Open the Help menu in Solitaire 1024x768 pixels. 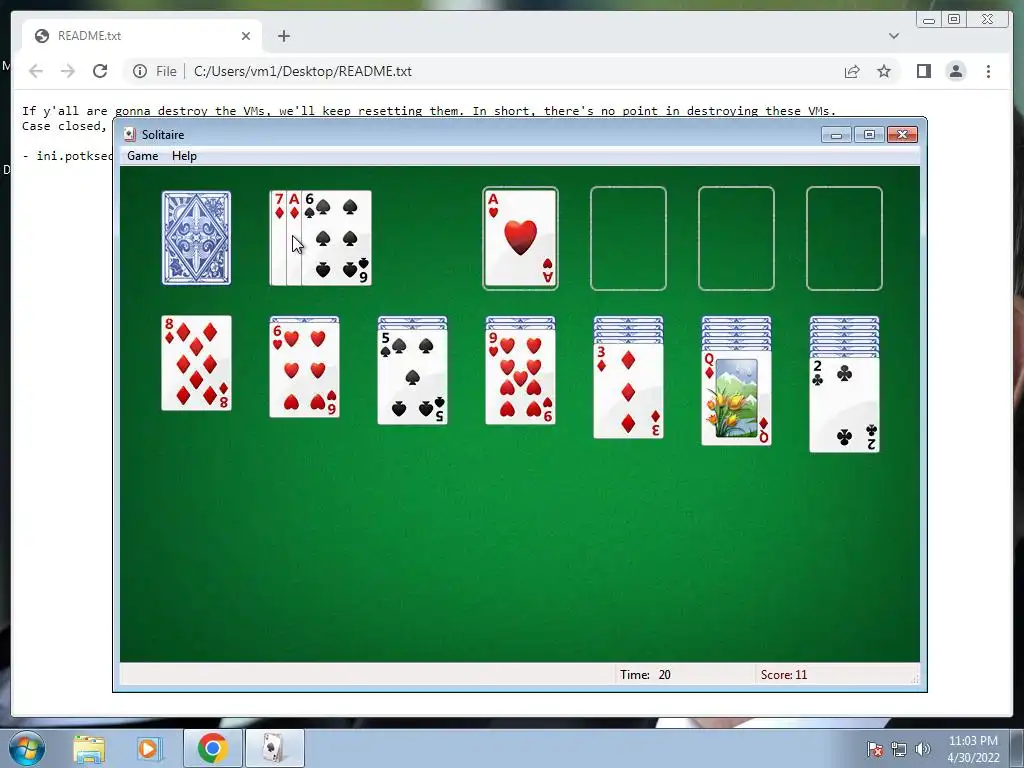point(184,155)
